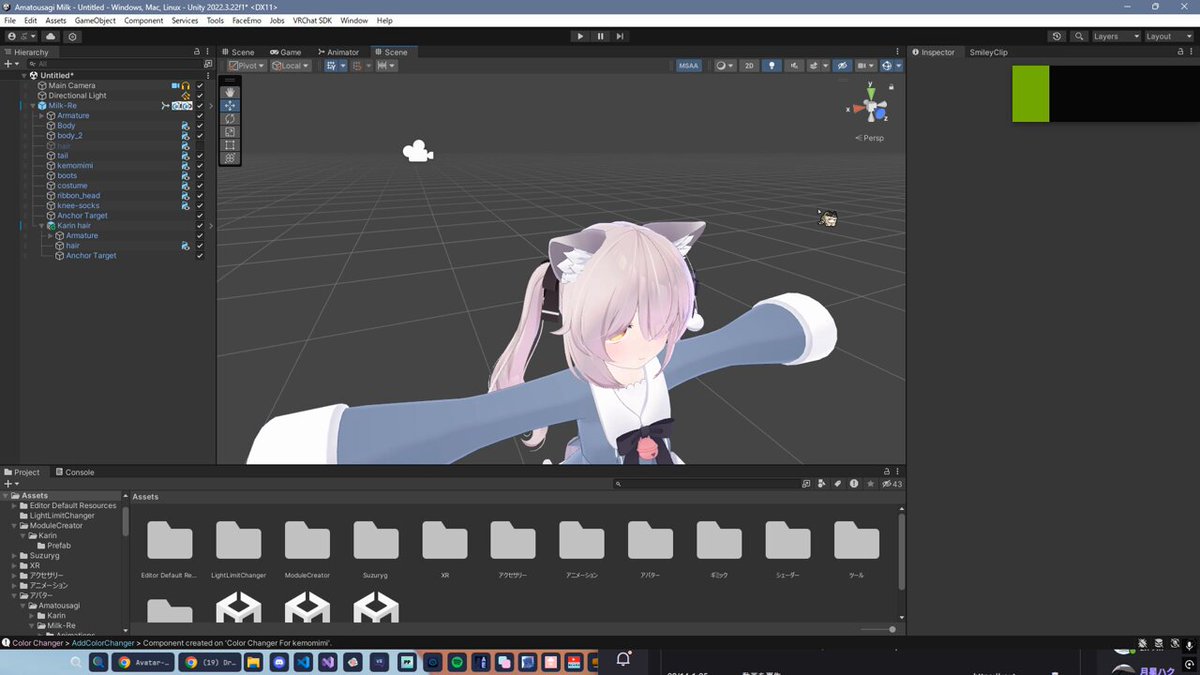This screenshot has width=1200, height=675.
Task: Open the version control settings icon
Action: [x=72, y=36]
